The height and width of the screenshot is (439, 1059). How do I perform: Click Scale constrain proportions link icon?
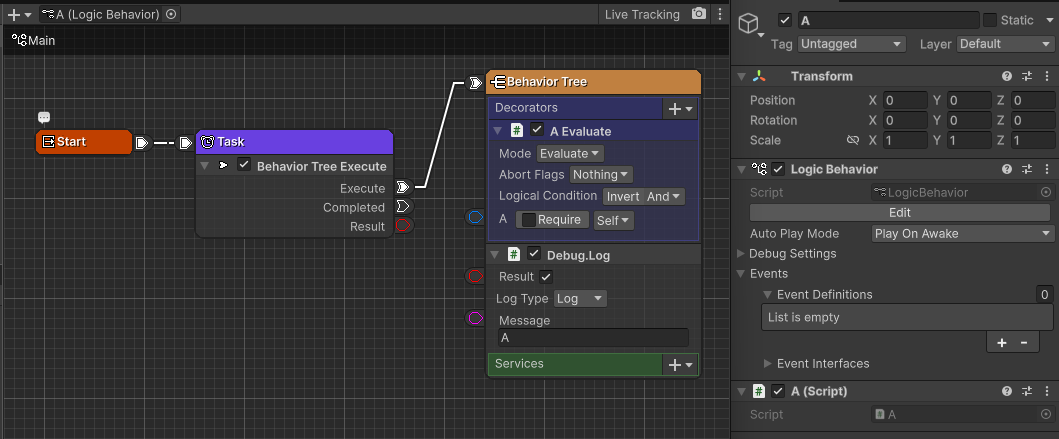(852, 140)
